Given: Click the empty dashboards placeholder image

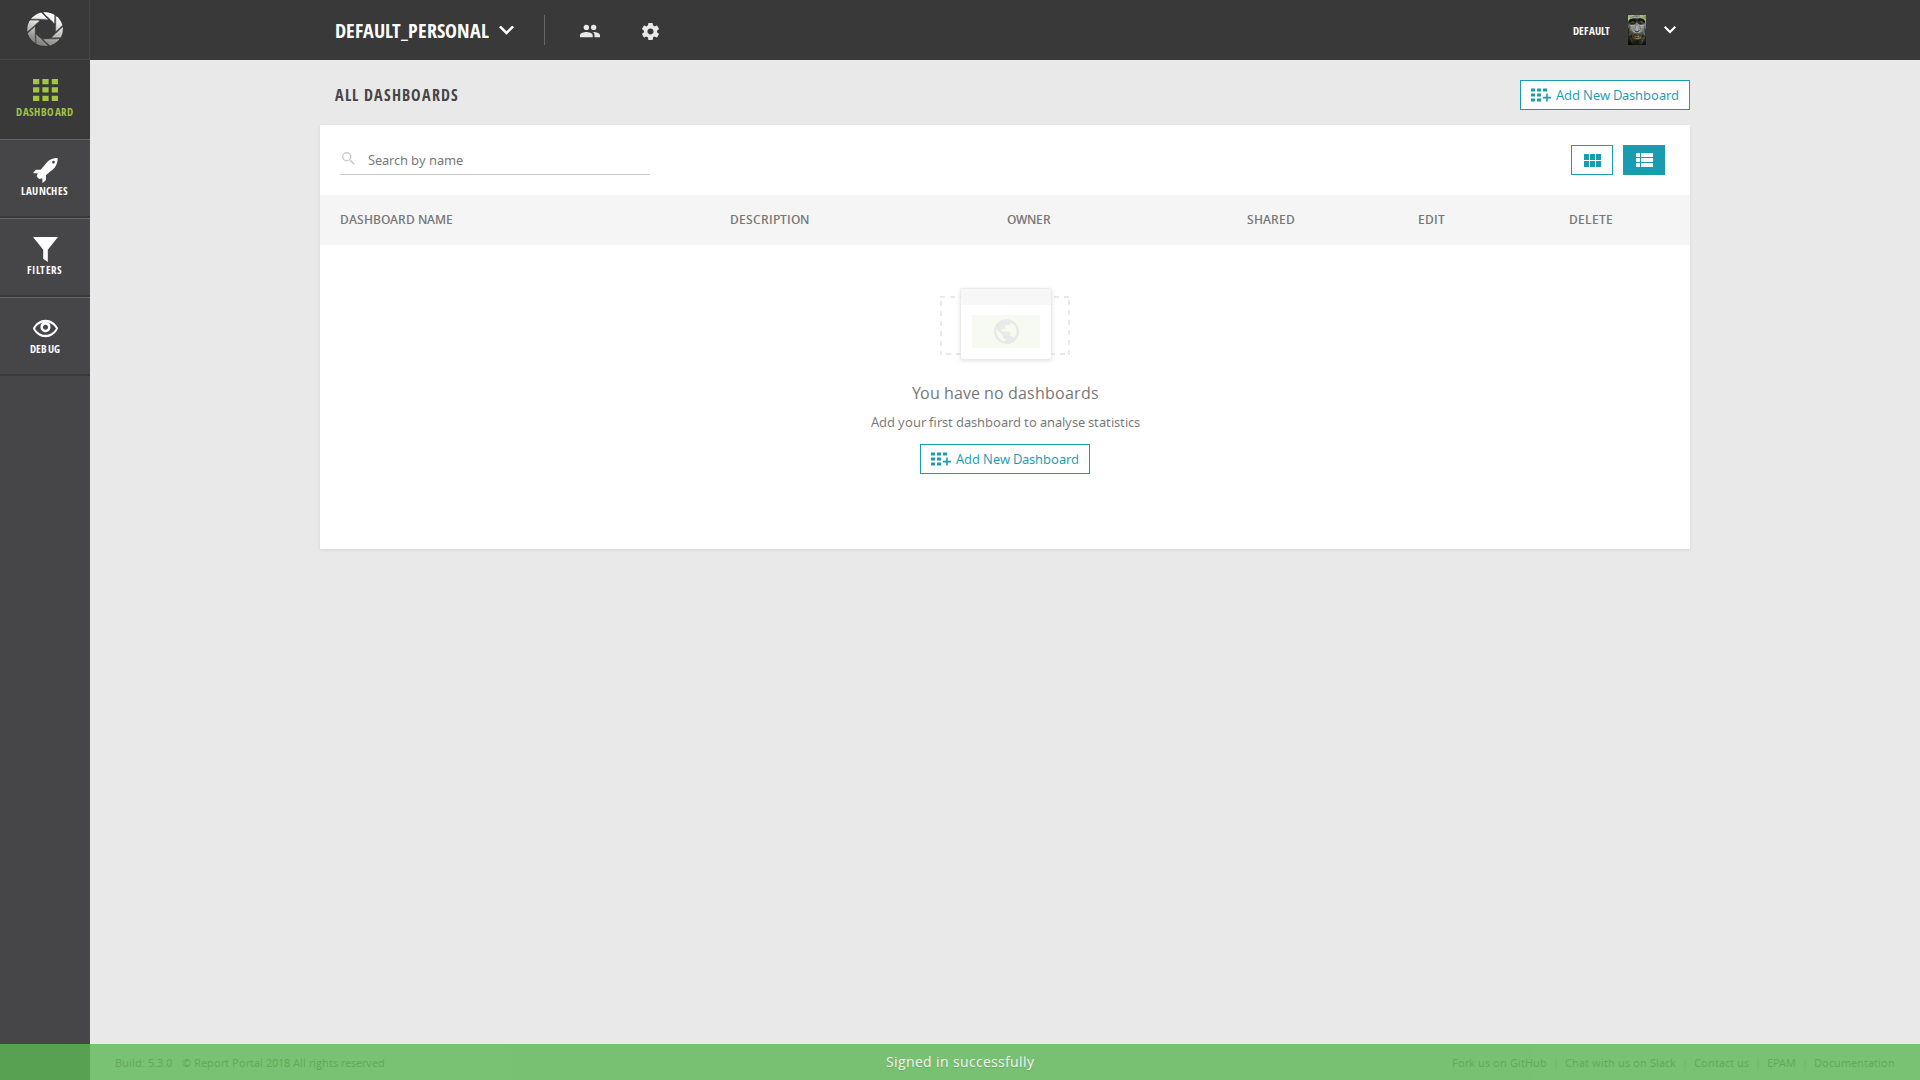Looking at the screenshot, I should click(x=1005, y=324).
